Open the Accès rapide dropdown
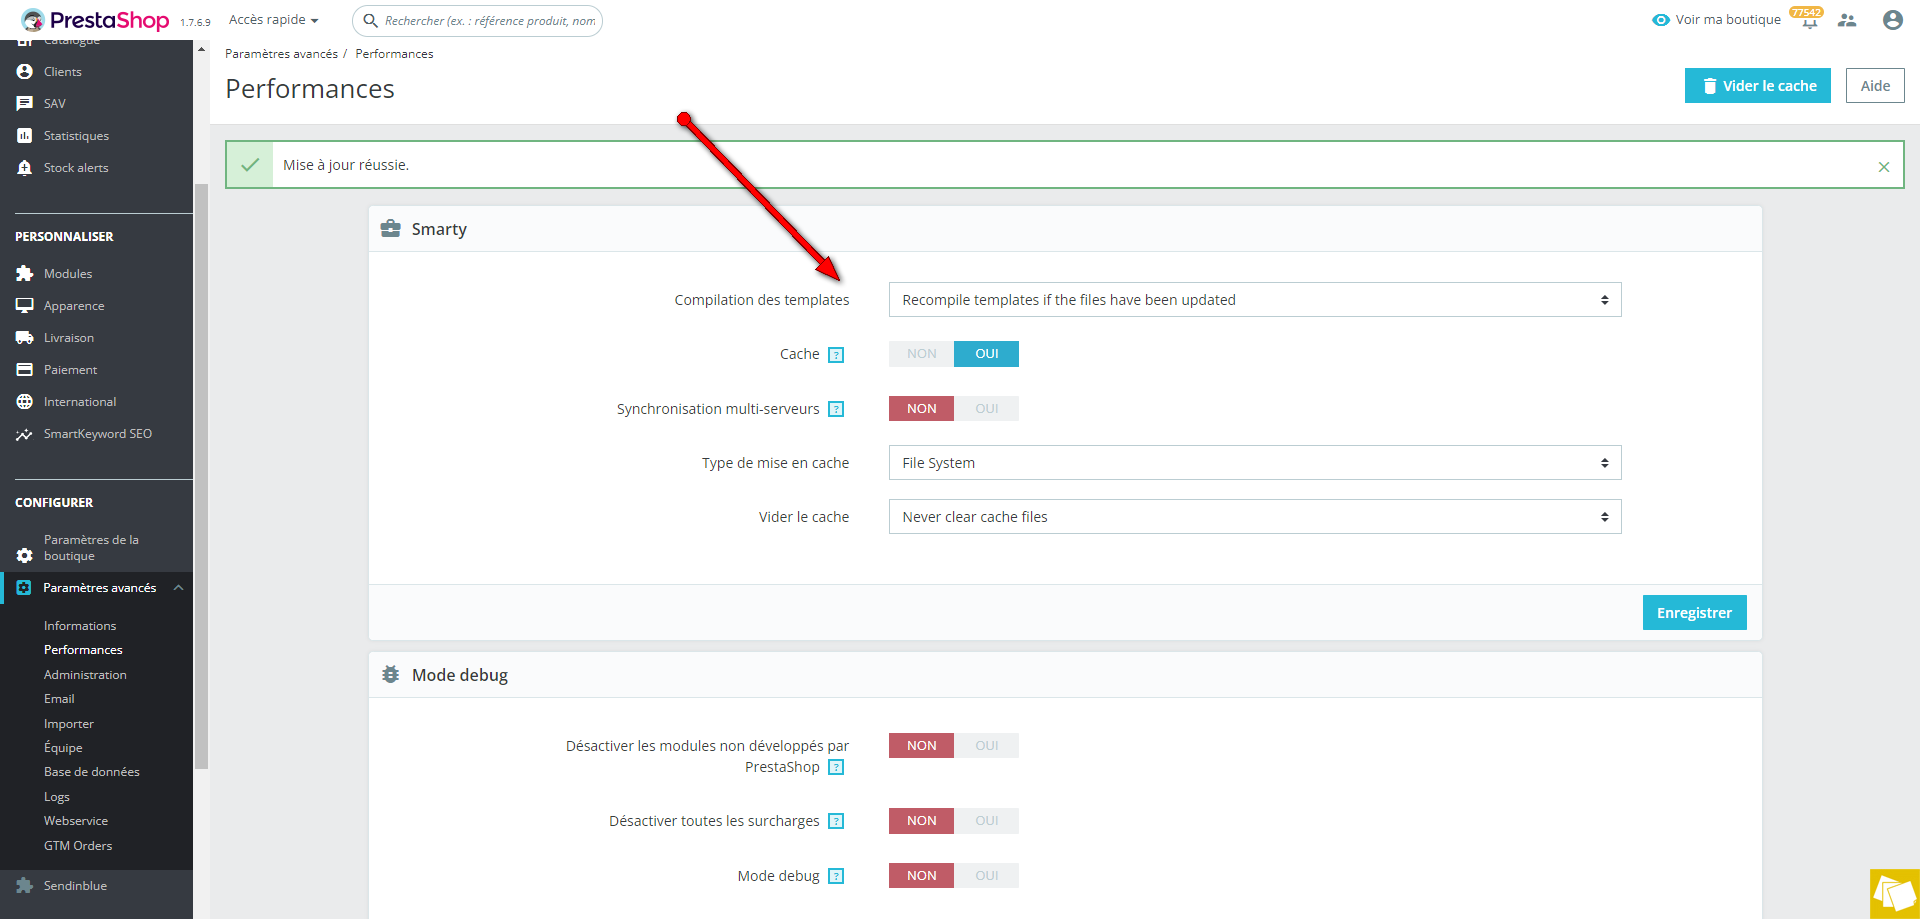1920x919 pixels. click(x=273, y=20)
